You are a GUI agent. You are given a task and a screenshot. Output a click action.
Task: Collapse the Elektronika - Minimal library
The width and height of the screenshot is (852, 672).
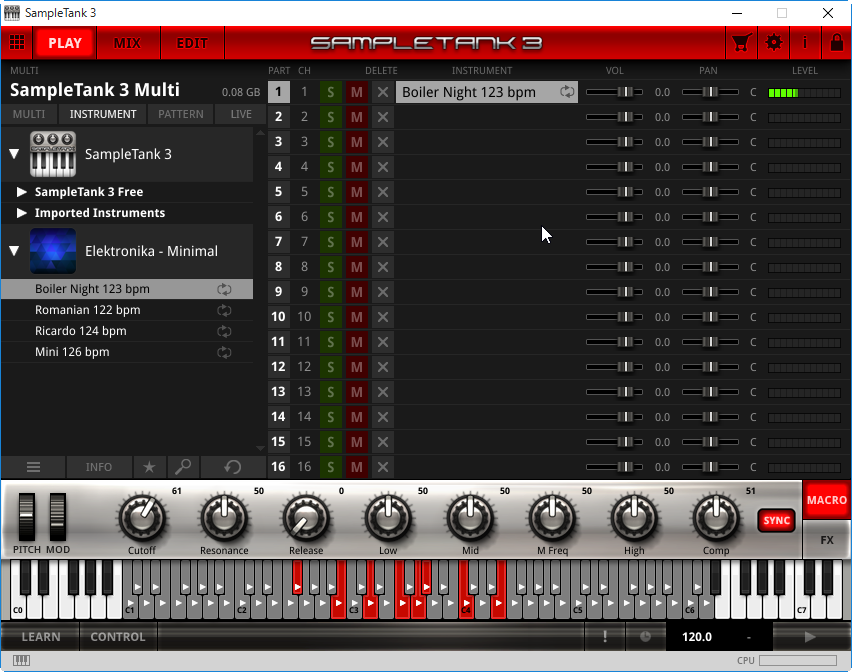point(15,251)
